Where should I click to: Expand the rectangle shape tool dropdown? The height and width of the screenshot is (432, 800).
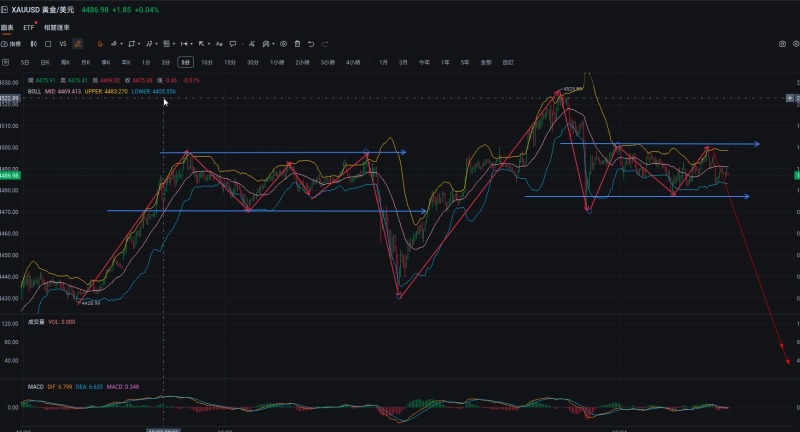coord(139,44)
